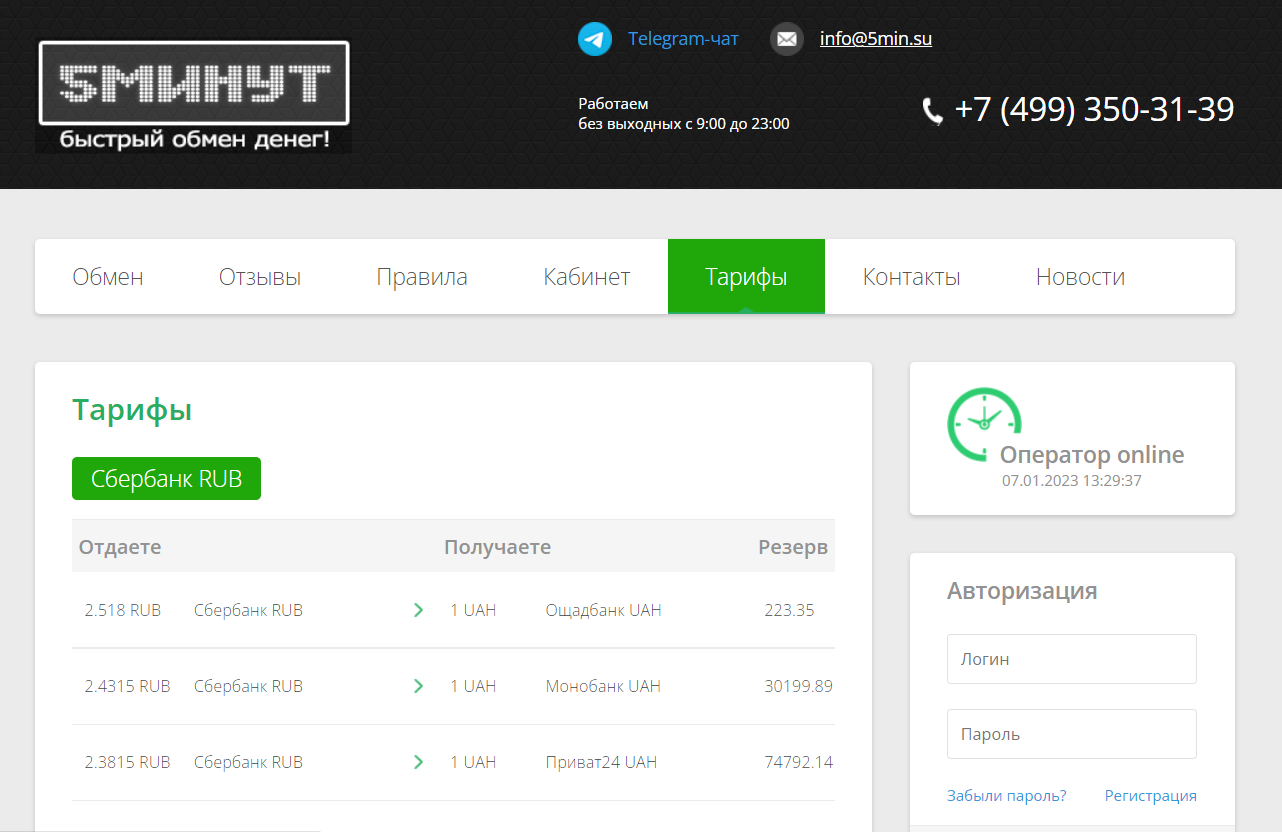Open the Контакты page
Image resolution: width=1282 pixels, height=832 pixels.
coord(912,277)
